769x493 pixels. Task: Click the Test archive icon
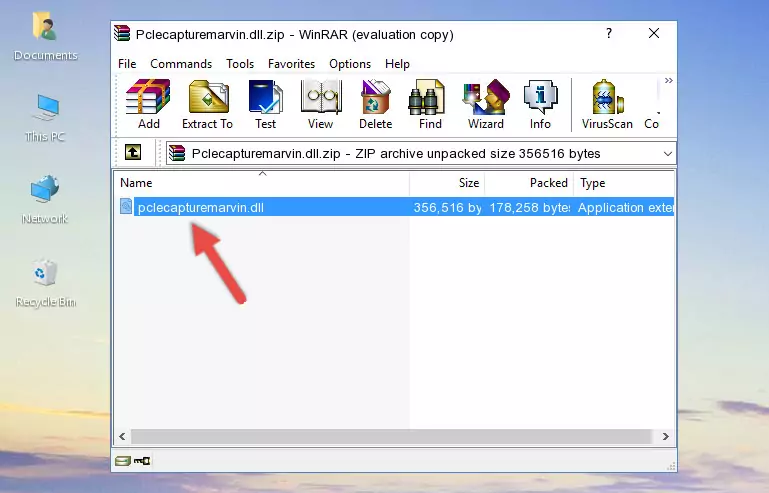tap(265, 104)
